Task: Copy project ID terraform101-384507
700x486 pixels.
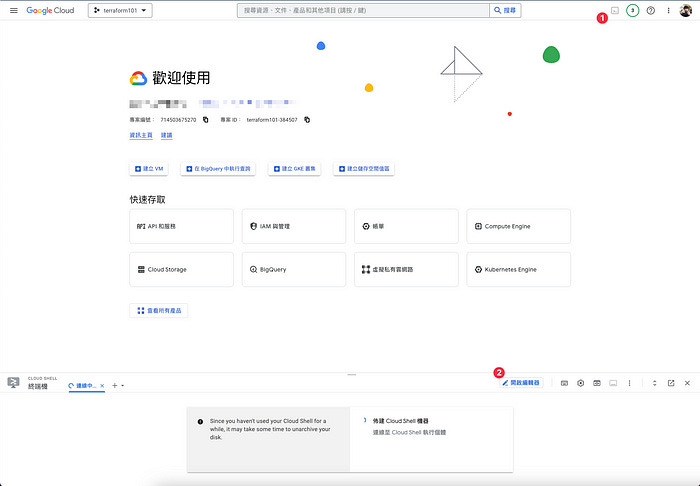Action: (307, 120)
